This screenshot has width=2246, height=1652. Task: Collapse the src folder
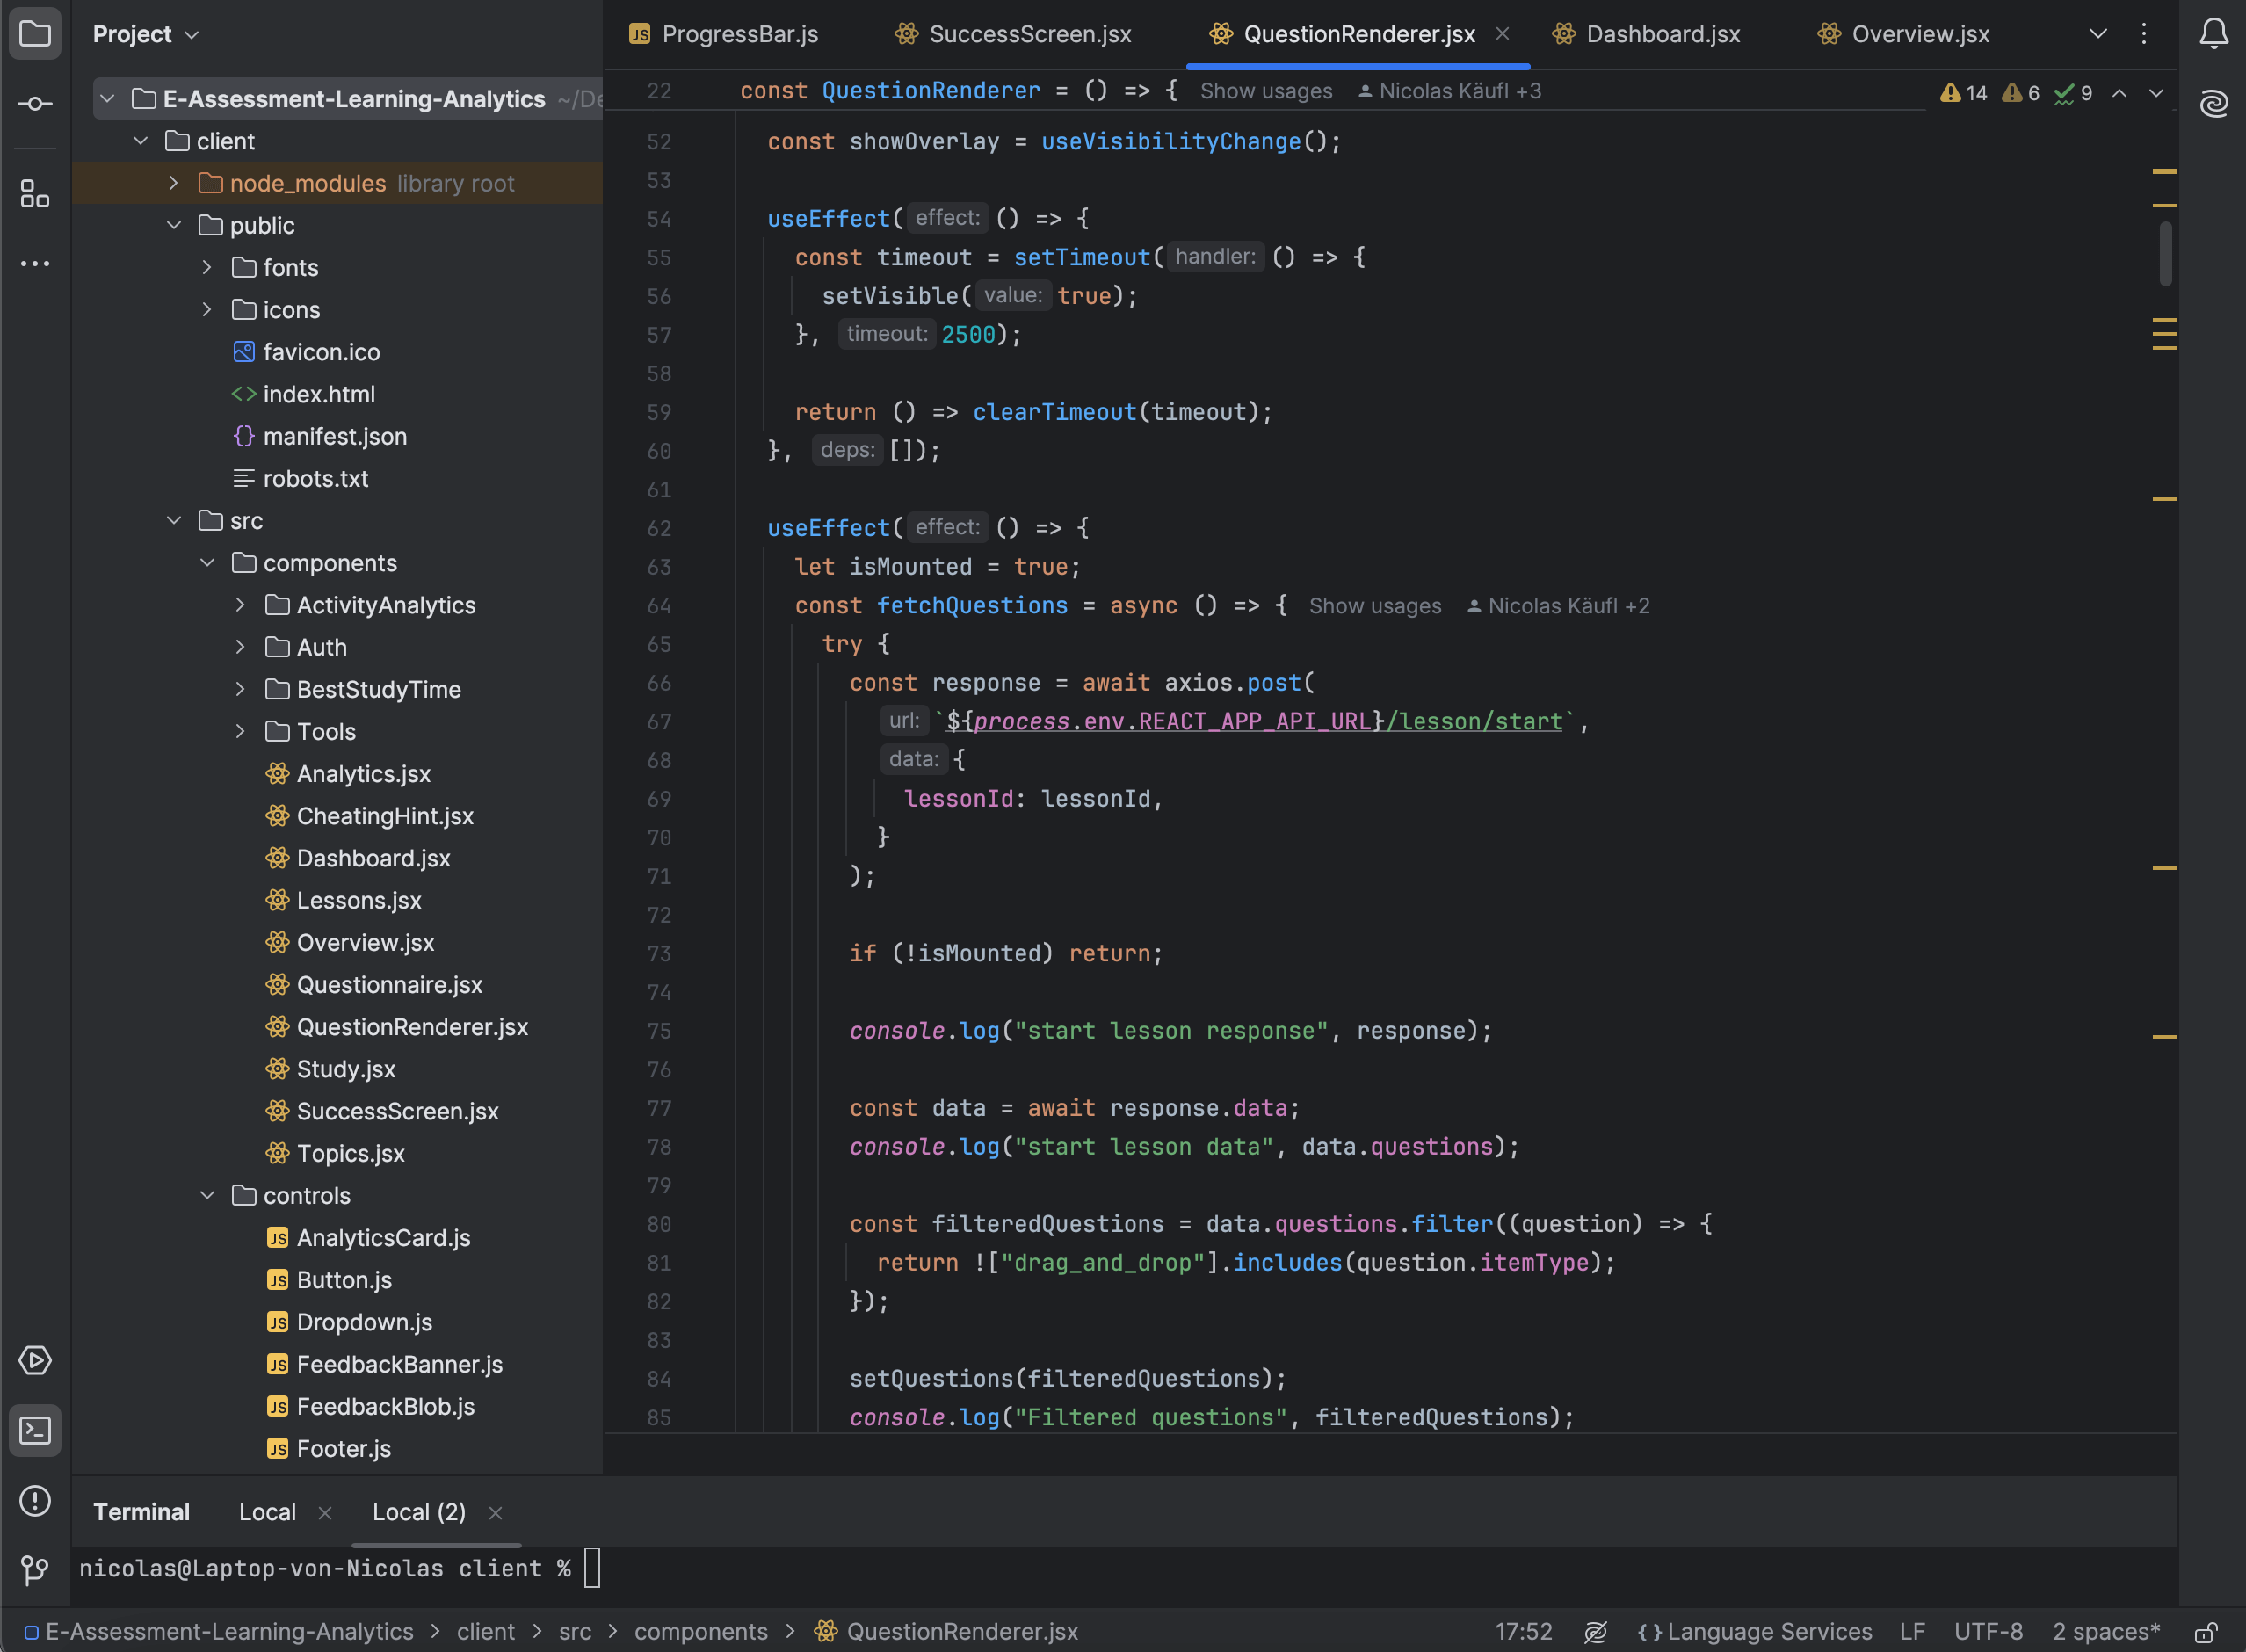173,520
